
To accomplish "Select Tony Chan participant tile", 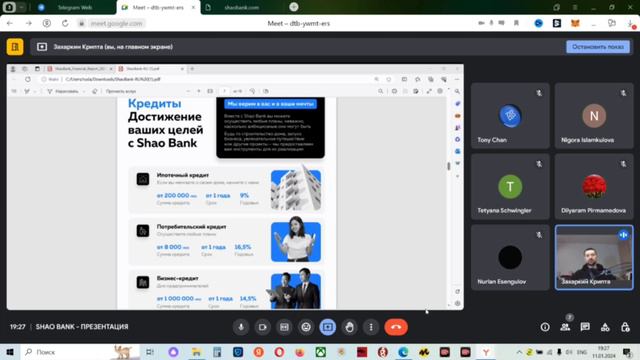I will (510, 116).
